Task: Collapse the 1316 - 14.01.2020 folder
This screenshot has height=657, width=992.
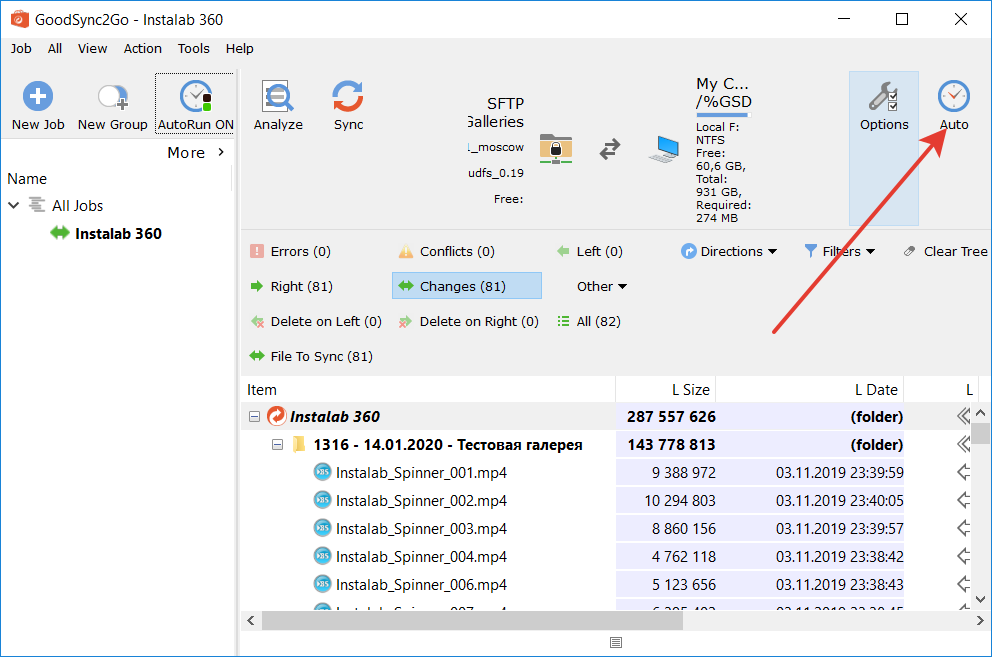Action: click(x=277, y=444)
